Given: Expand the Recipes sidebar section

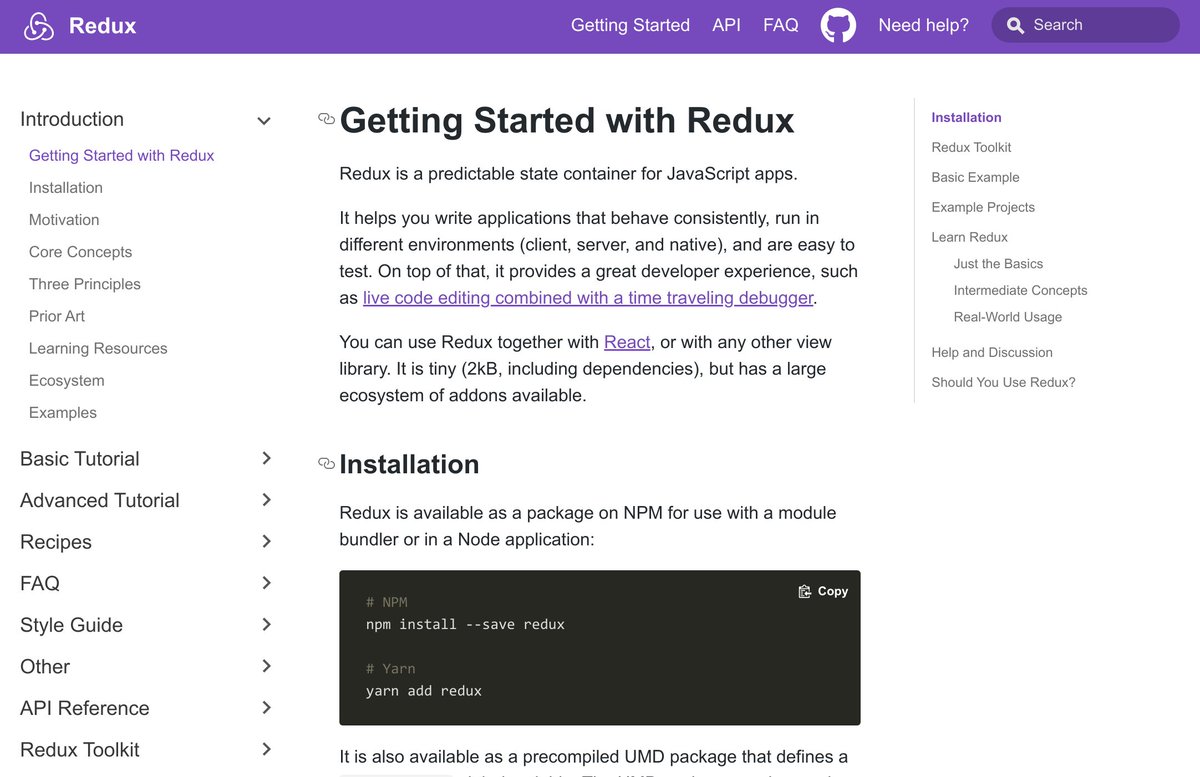Looking at the screenshot, I should (266, 541).
